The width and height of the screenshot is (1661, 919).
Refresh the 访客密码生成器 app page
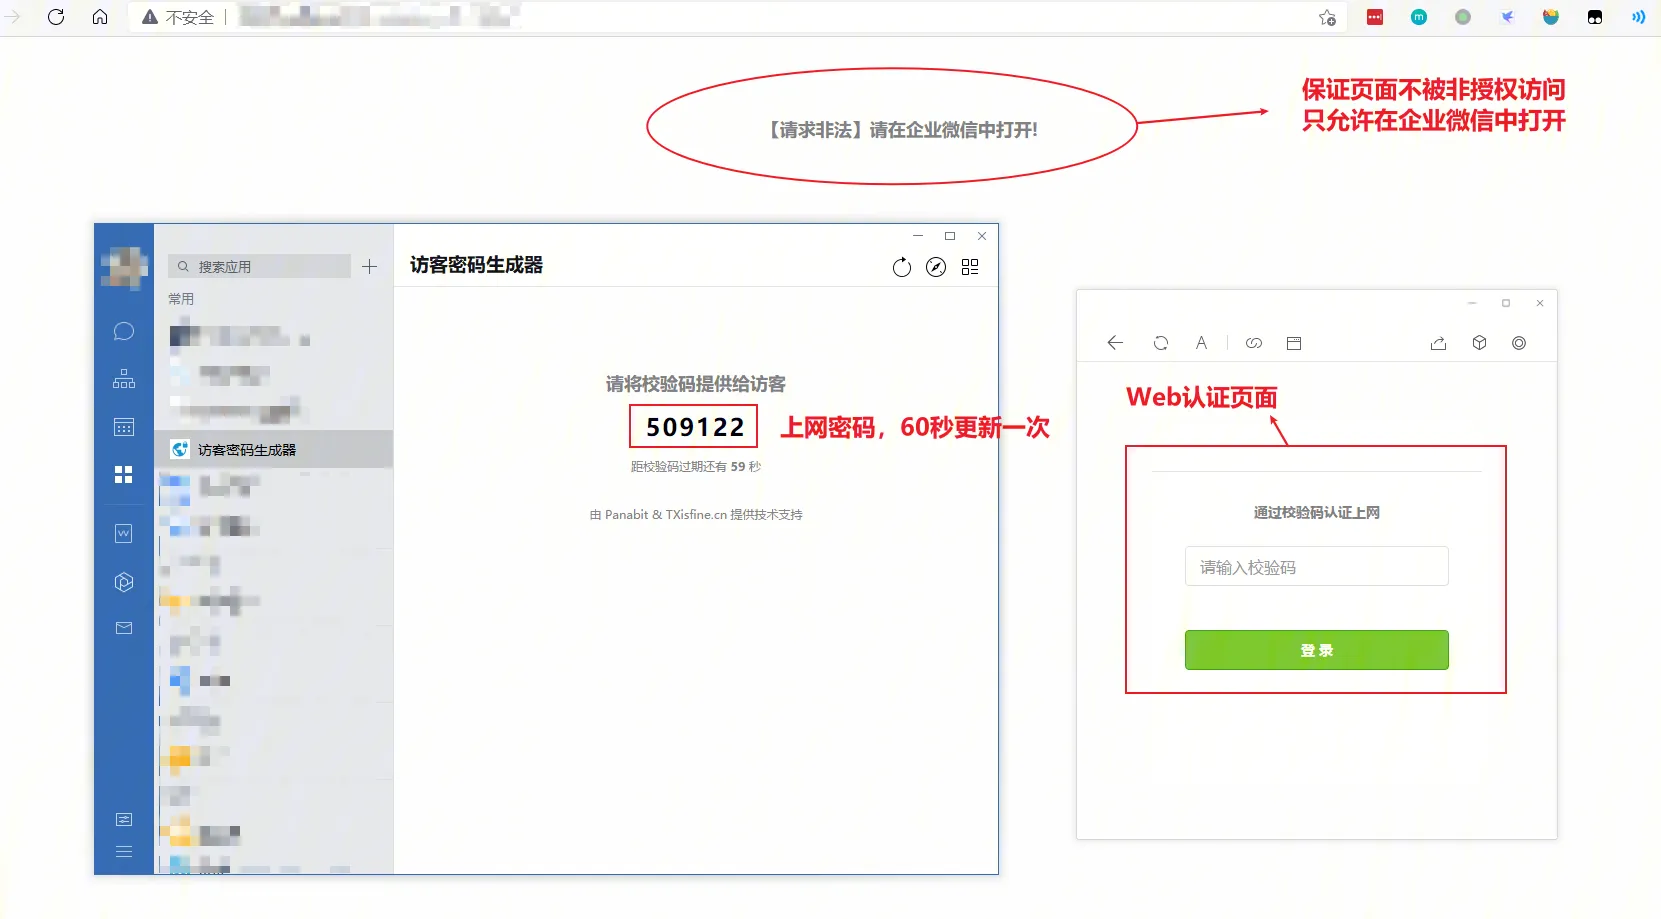(902, 267)
